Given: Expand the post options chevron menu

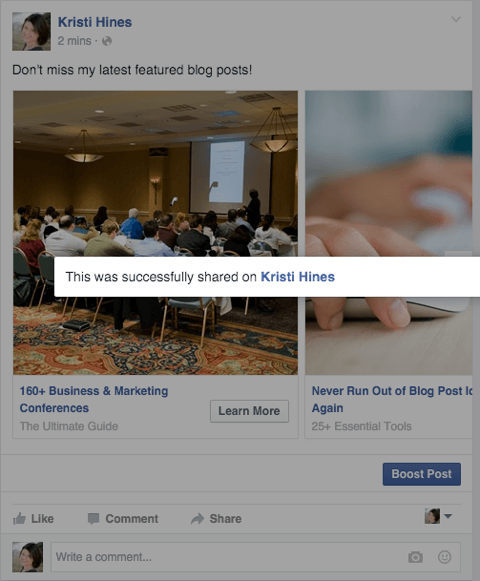Looking at the screenshot, I should click(456, 19).
